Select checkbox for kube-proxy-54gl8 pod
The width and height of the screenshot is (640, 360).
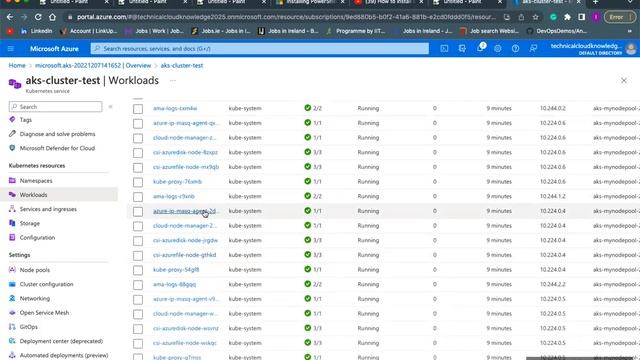coord(138,270)
